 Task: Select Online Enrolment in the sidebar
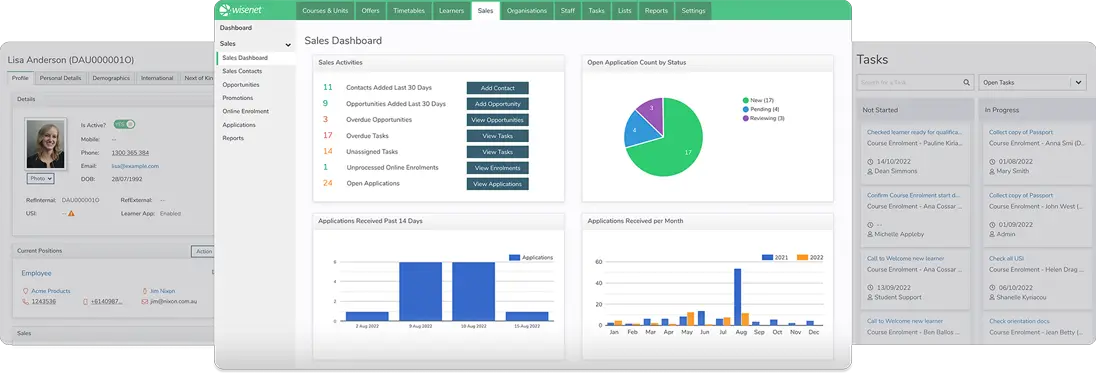click(245, 111)
